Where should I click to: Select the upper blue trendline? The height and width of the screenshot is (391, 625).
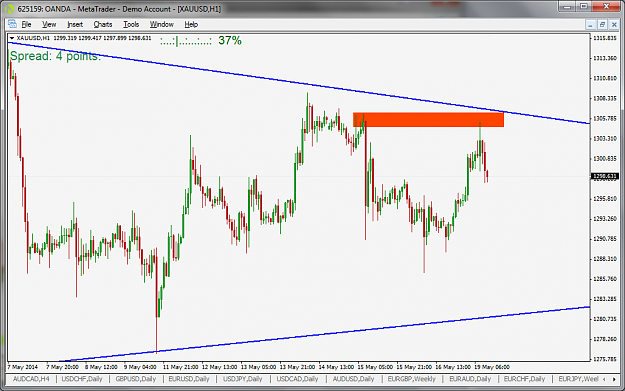click(x=299, y=83)
